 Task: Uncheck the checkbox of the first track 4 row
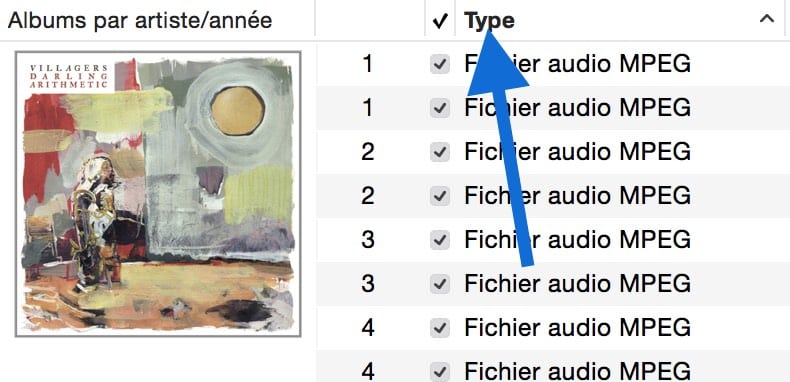click(440, 328)
